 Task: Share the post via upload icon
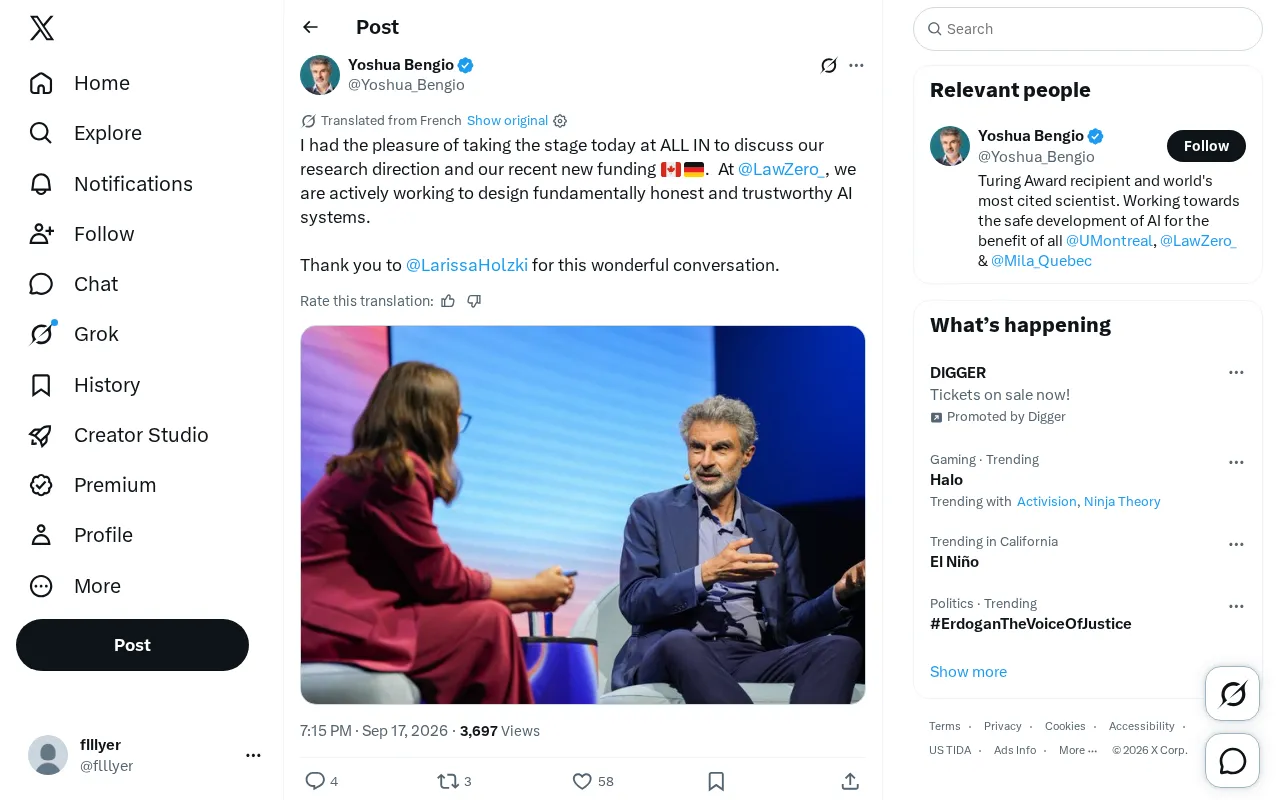coord(850,781)
